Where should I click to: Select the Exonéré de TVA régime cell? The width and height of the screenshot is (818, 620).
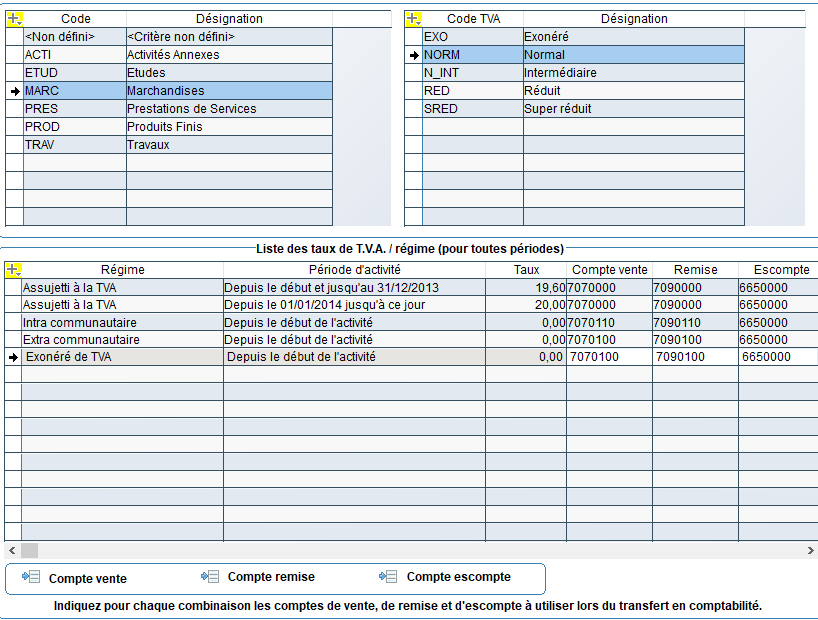coord(123,357)
